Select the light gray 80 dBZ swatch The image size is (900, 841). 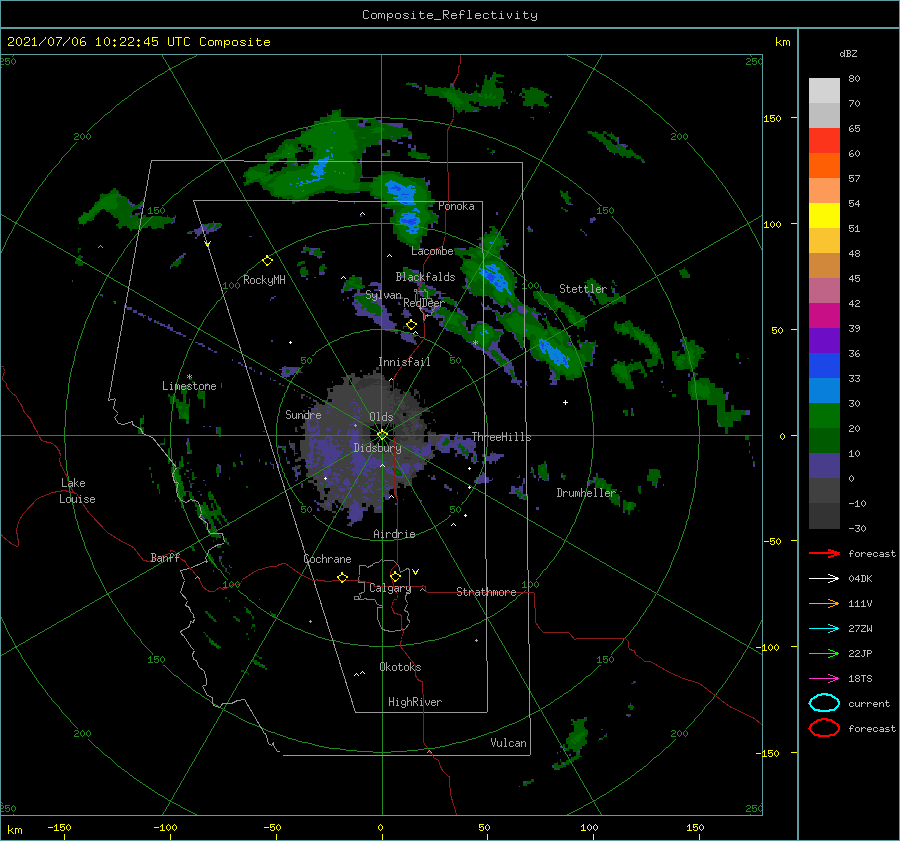[824, 91]
